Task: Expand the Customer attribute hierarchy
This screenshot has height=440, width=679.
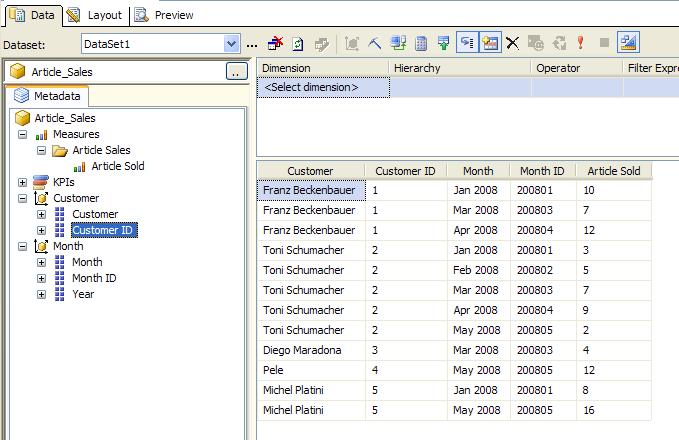Action: pyautogui.click(x=42, y=214)
